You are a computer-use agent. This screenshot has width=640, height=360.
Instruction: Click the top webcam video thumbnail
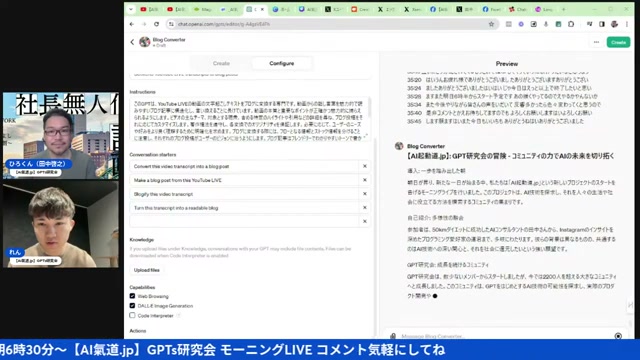pyautogui.click(x=61, y=136)
